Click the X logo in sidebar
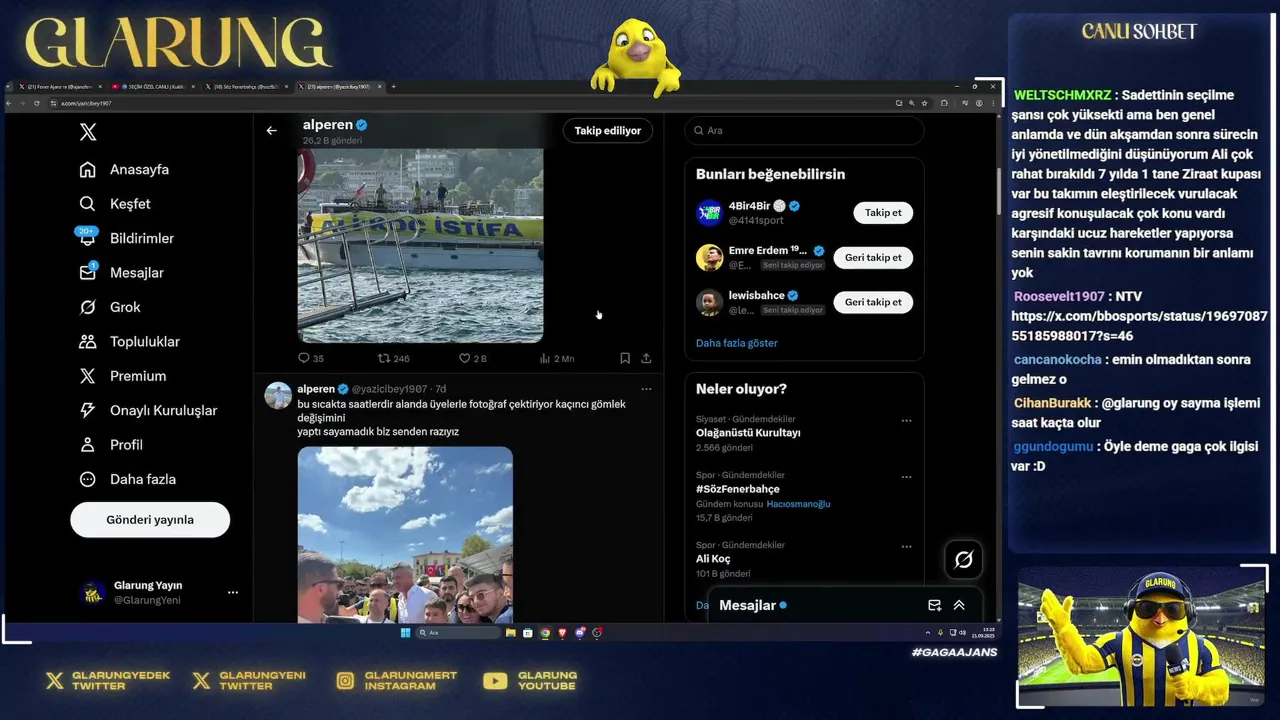 88,132
